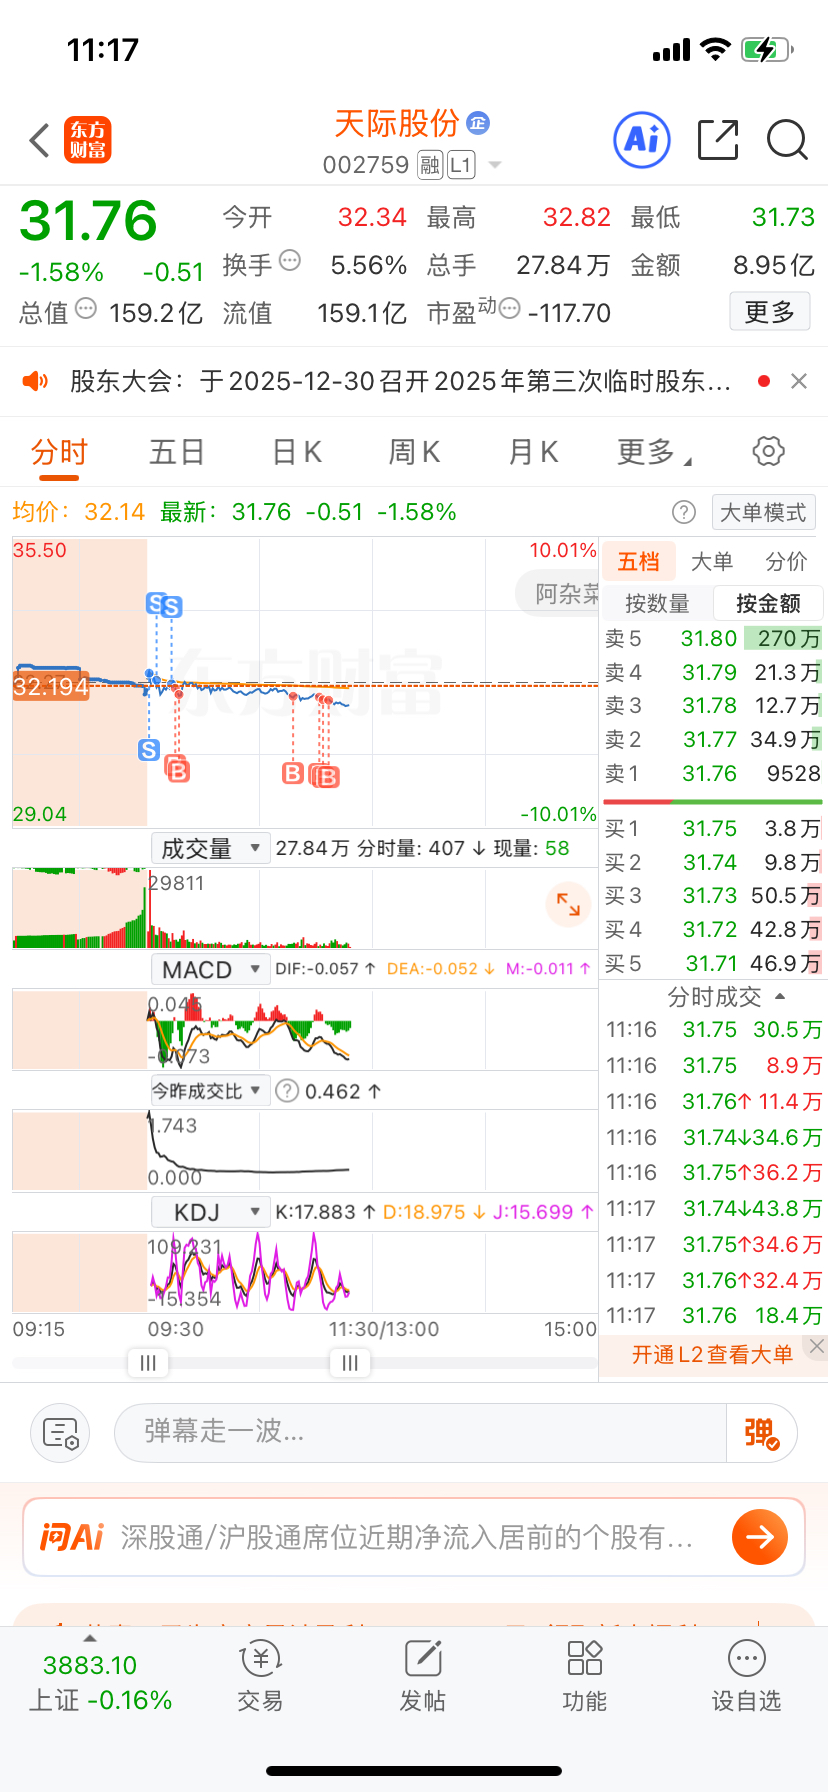Toggle the 弹 bullet comments button
828x1792 pixels.
[x=761, y=1433]
